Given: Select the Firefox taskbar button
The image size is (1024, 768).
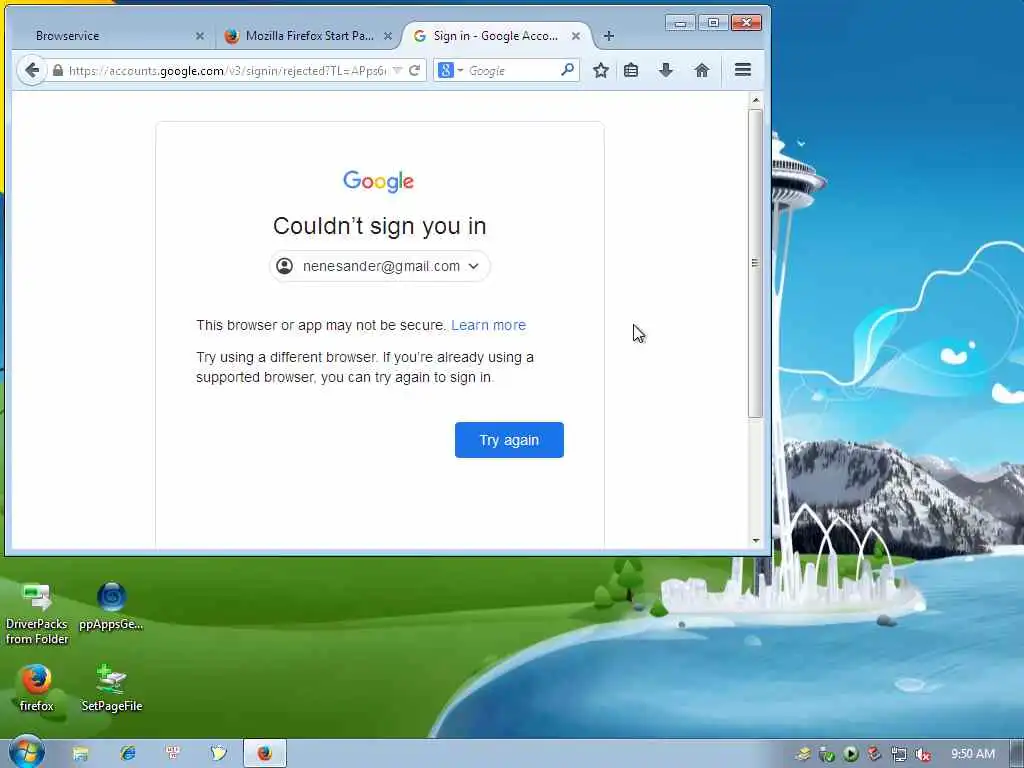Looking at the screenshot, I should click(x=264, y=753).
